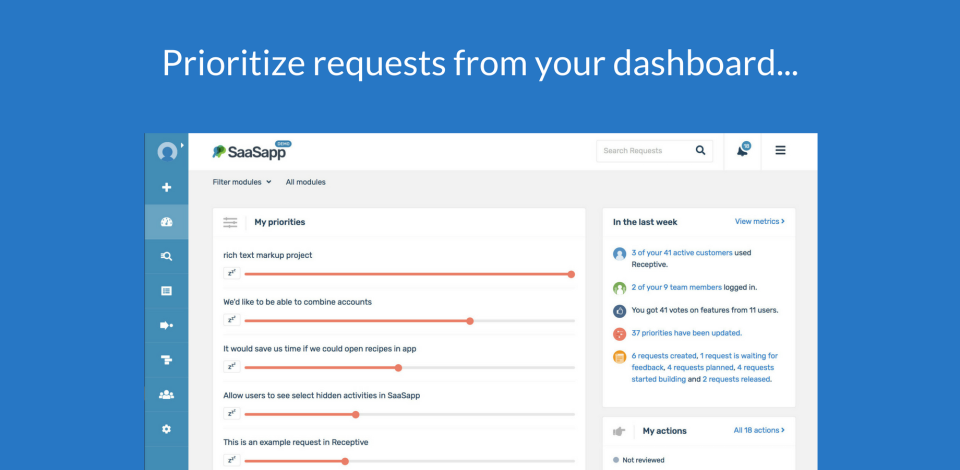This screenshot has height=470, width=960.
Task: Click the plus add-request sidebar icon
Action: pos(167,187)
